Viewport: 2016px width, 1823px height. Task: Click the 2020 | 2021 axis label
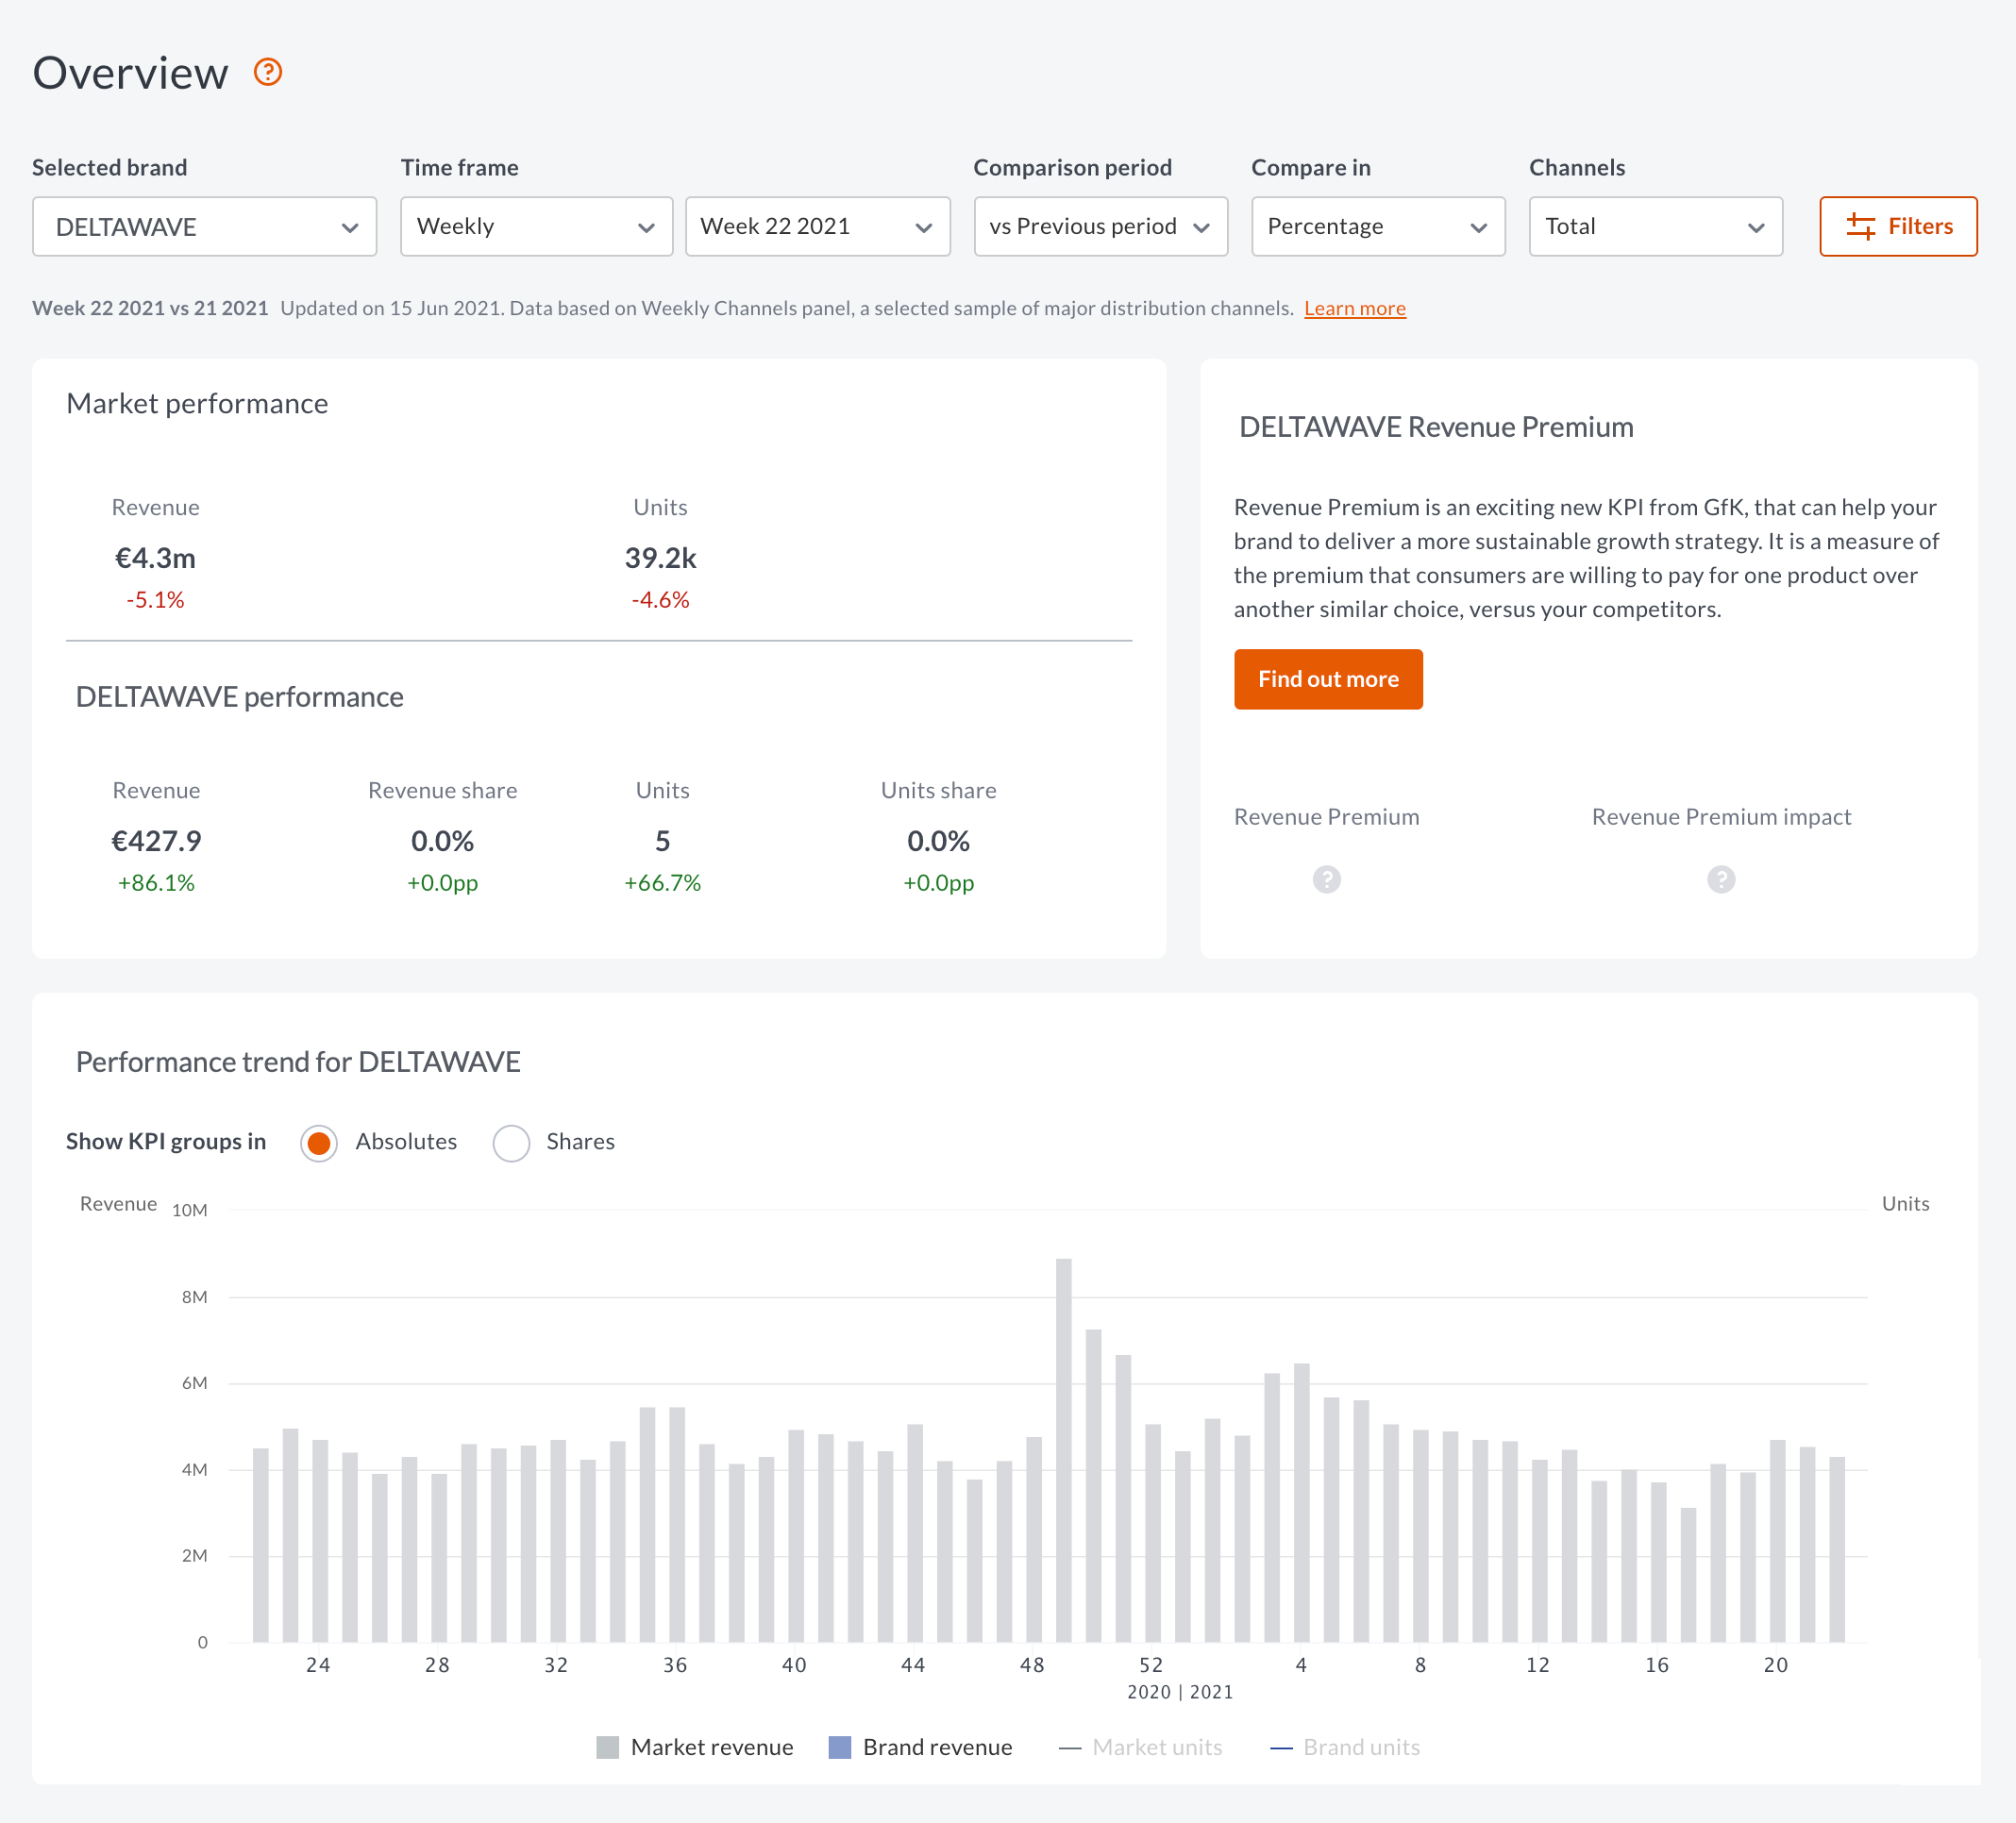click(x=1179, y=1692)
